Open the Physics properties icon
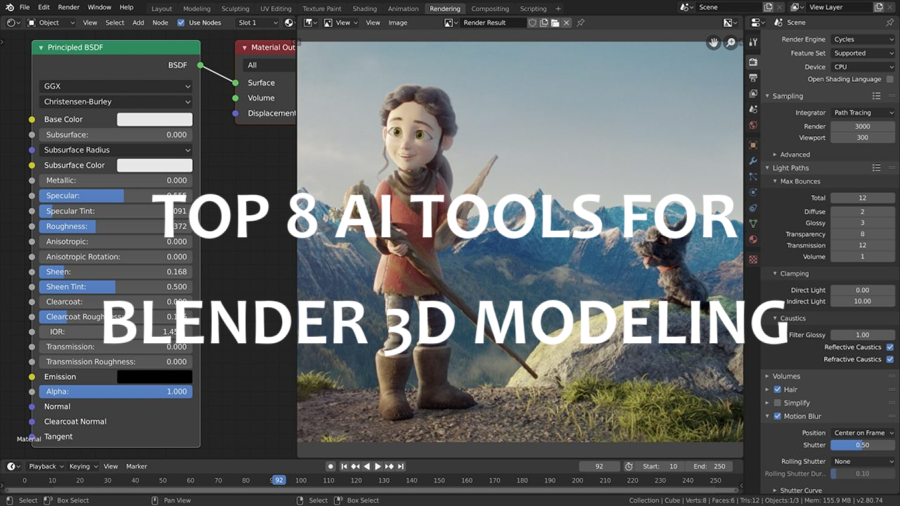The image size is (900, 506). point(753,192)
